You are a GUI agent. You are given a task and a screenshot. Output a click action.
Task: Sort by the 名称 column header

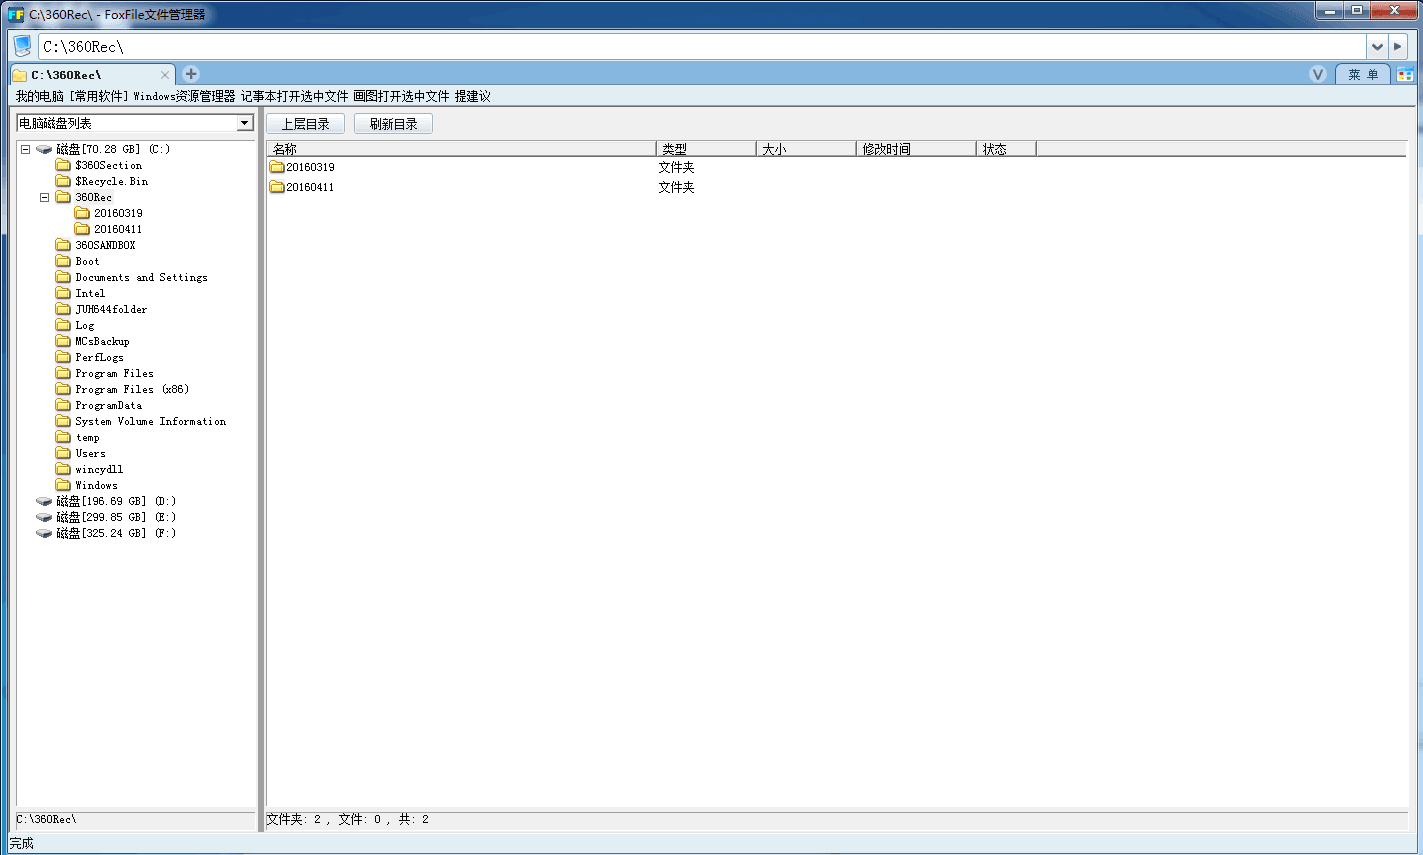coord(461,149)
